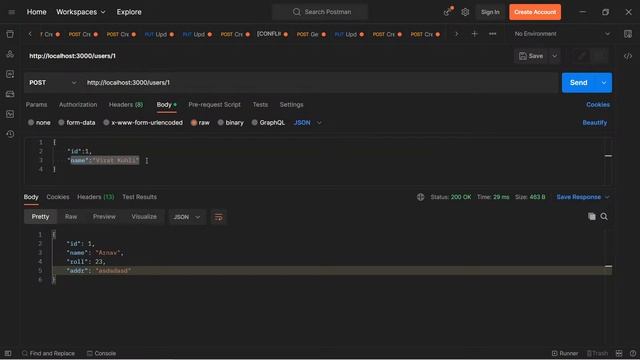Copy the response body to clipboard
Viewport: 640px width, 360px height.
coord(591,217)
